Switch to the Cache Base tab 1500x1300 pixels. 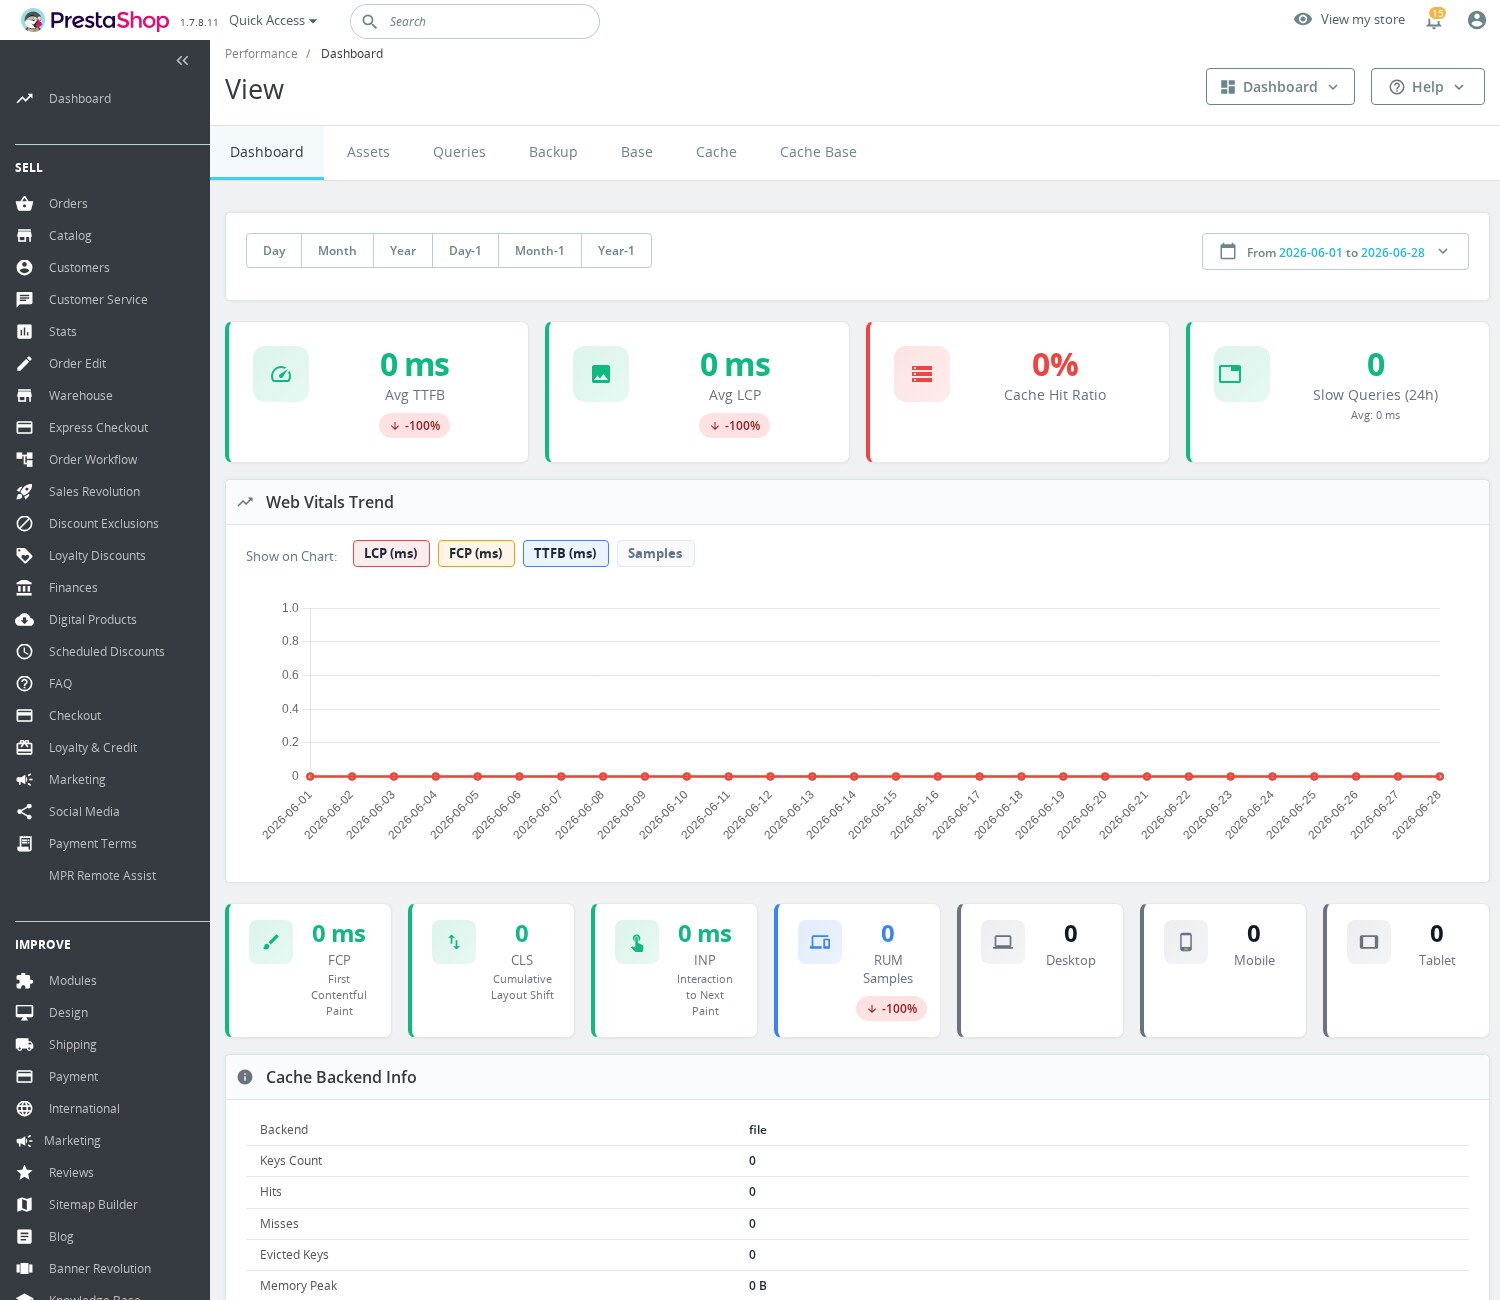coord(818,152)
